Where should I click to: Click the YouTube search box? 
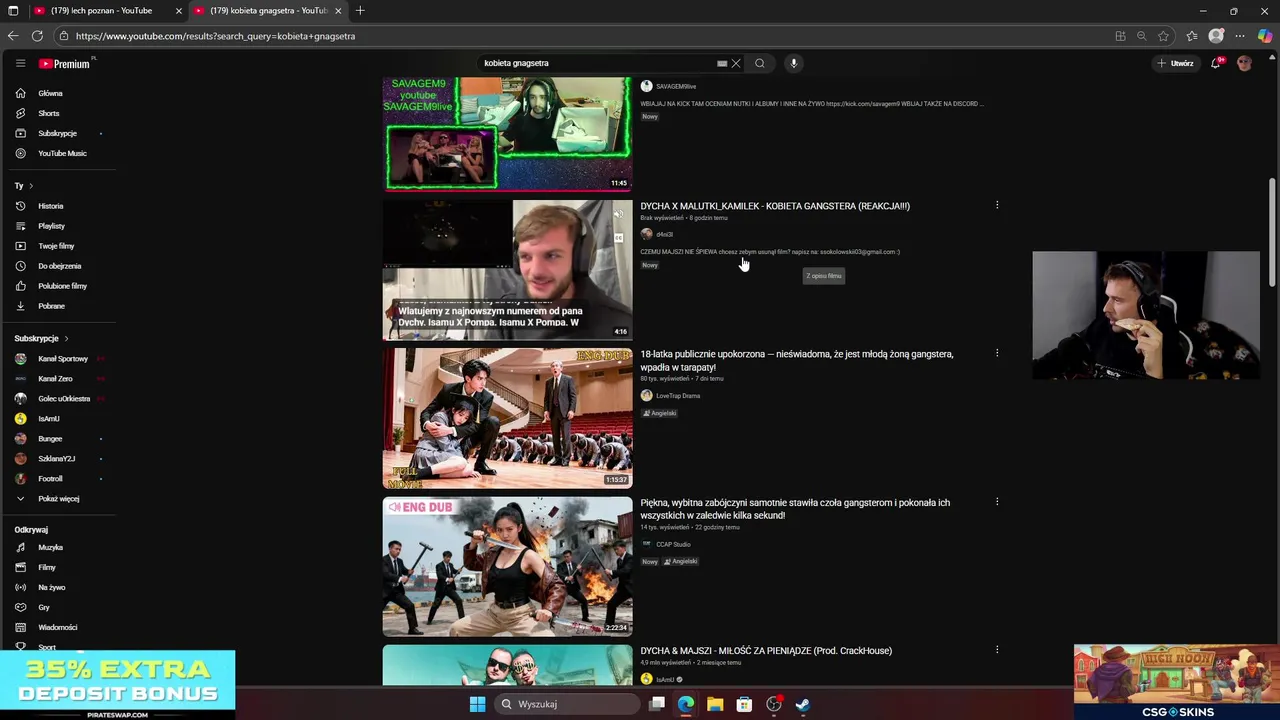click(598, 63)
